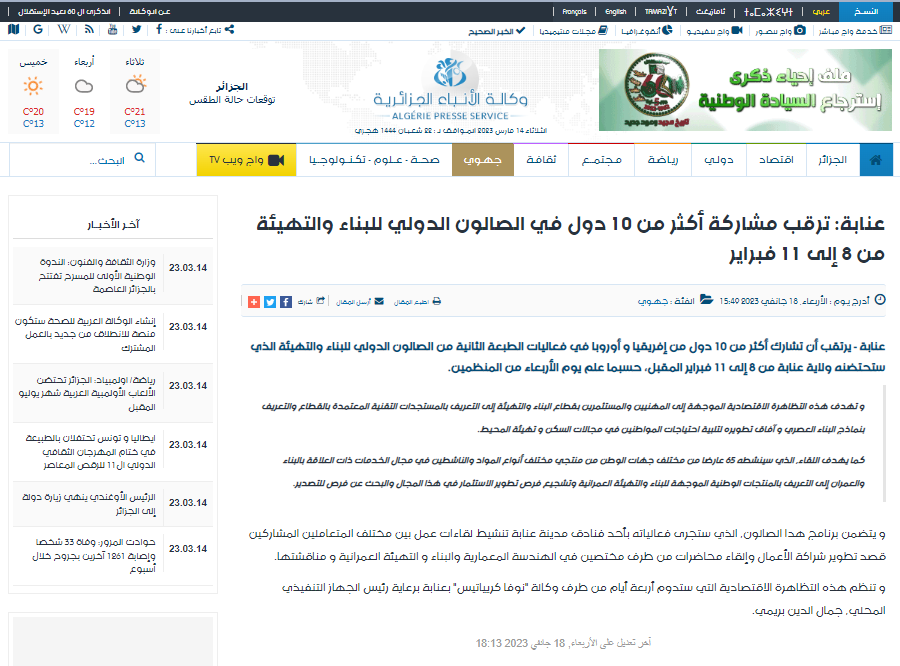Open the اقتصاد navigation tab
900x666 pixels.
pyautogui.click(x=776, y=160)
